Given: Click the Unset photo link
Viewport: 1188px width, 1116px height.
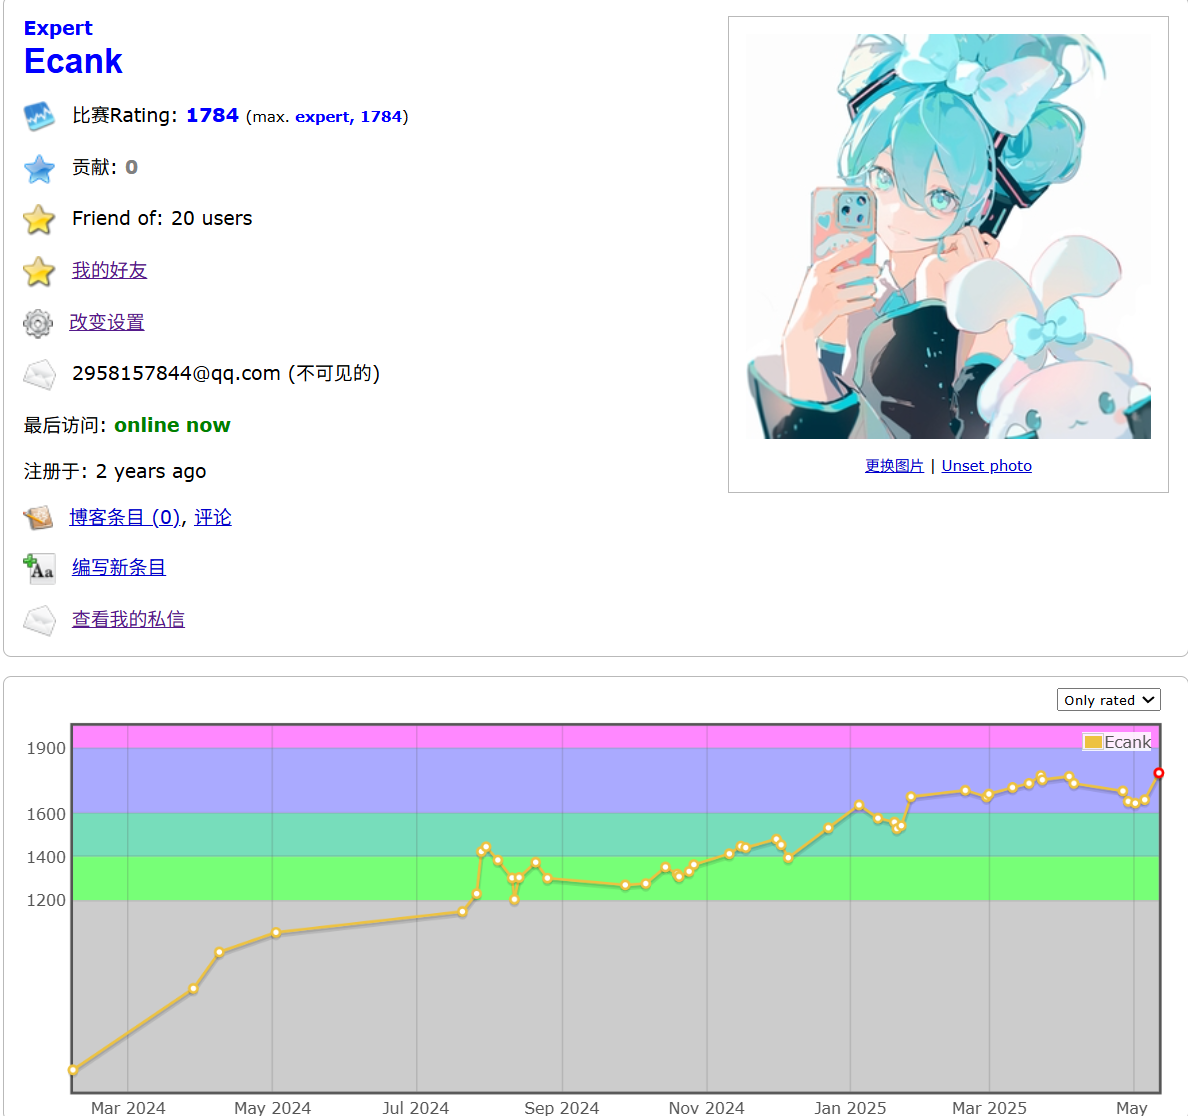Looking at the screenshot, I should click(x=986, y=466).
